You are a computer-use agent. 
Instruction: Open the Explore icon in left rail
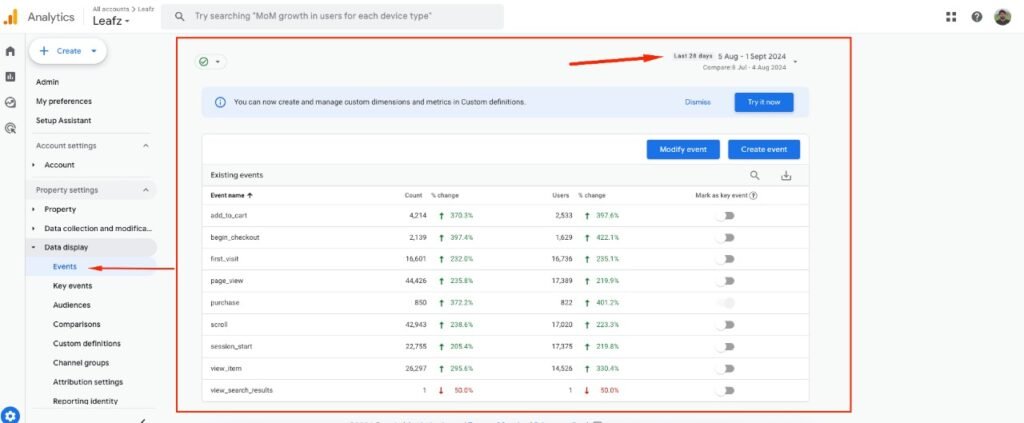click(10, 102)
